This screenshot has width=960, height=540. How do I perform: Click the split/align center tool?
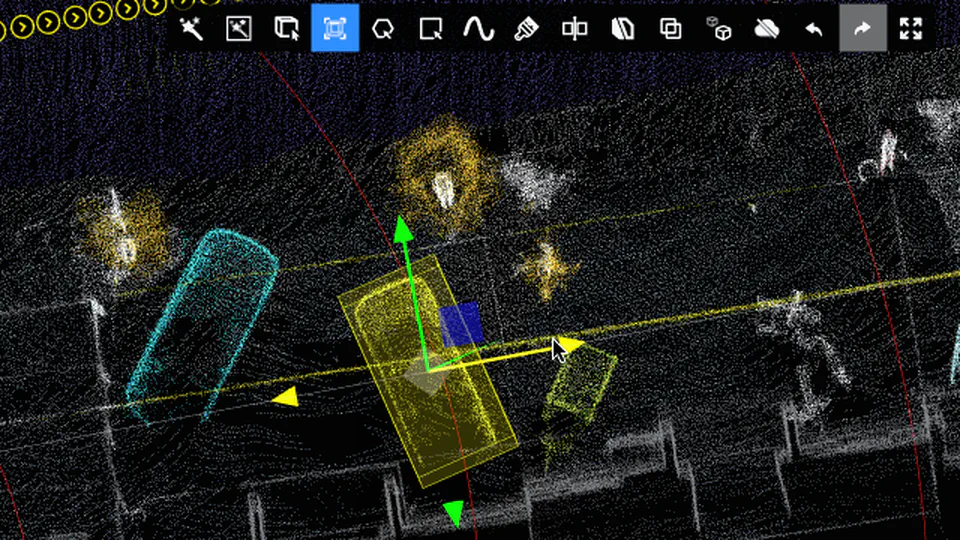(575, 28)
